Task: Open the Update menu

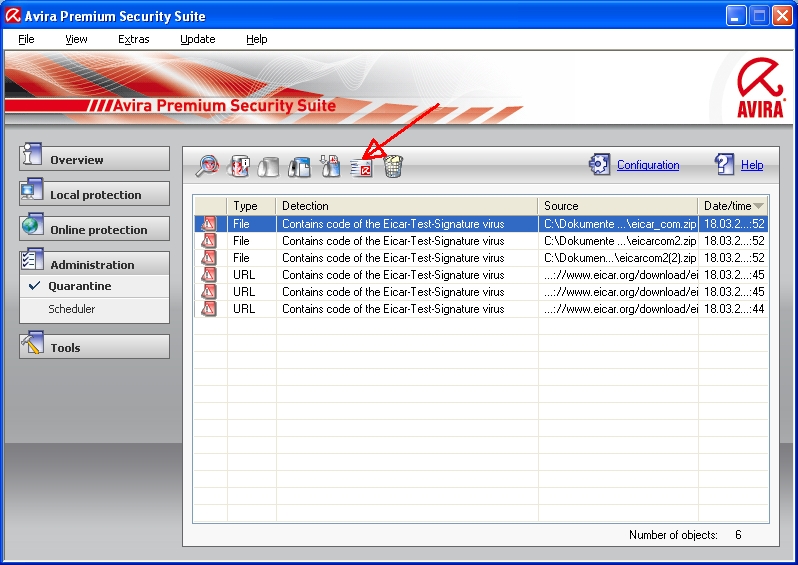Action: pos(197,39)
